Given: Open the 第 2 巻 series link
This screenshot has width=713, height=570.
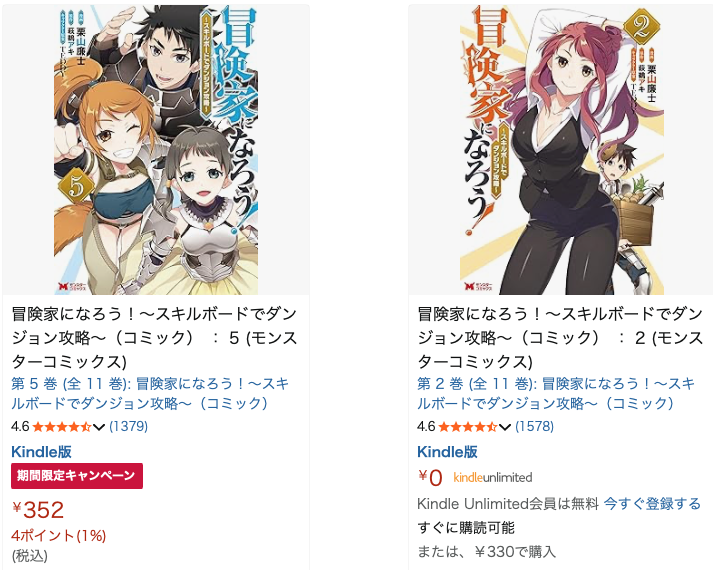Looking at the screenshot, I should pyautogui.click(x=556, y=394).
